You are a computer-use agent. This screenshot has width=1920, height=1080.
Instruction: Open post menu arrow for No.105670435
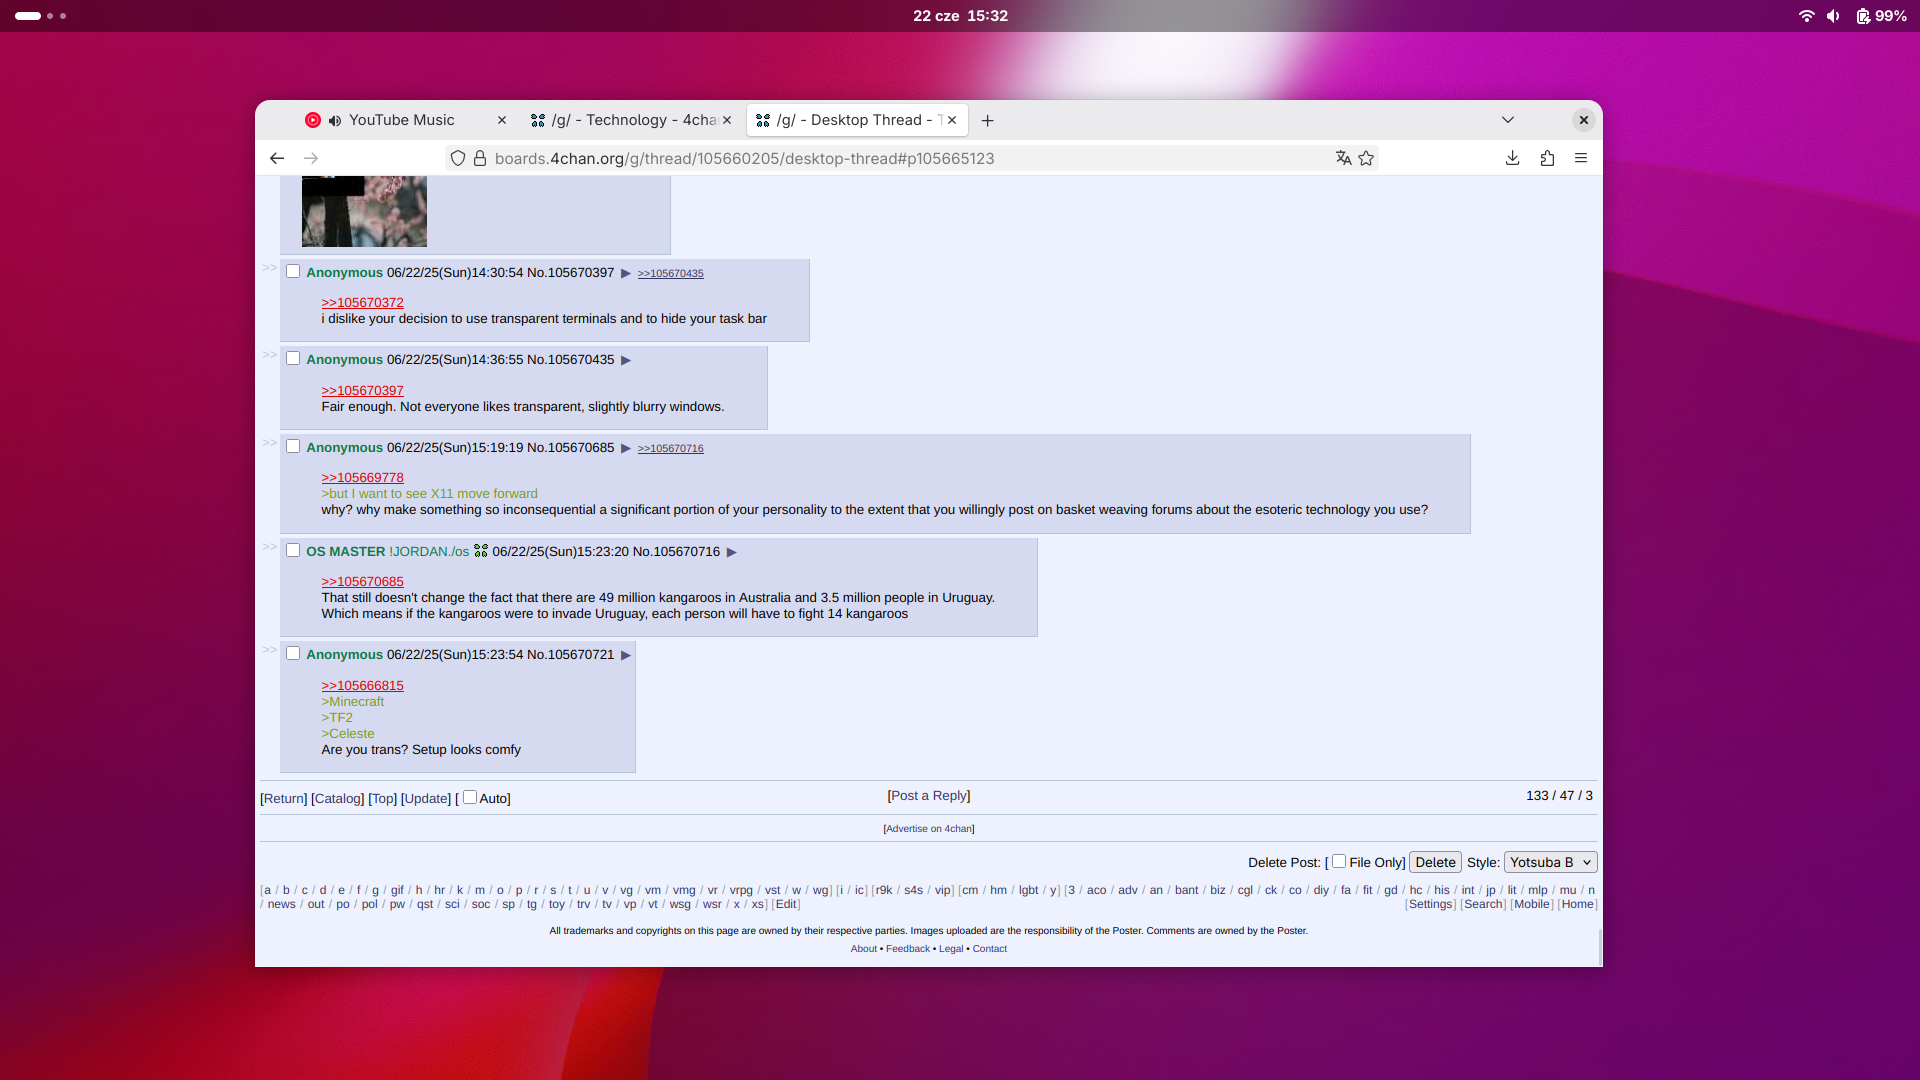click(x=626, y=360)
